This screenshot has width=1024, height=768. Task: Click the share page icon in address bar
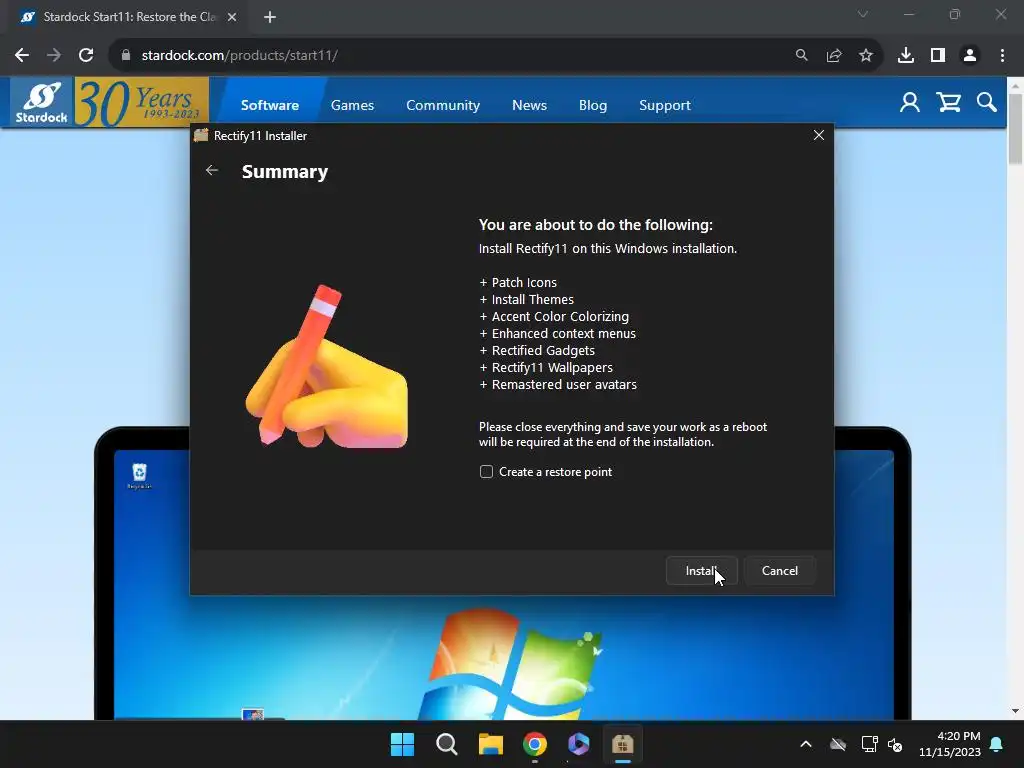point(834,56)
